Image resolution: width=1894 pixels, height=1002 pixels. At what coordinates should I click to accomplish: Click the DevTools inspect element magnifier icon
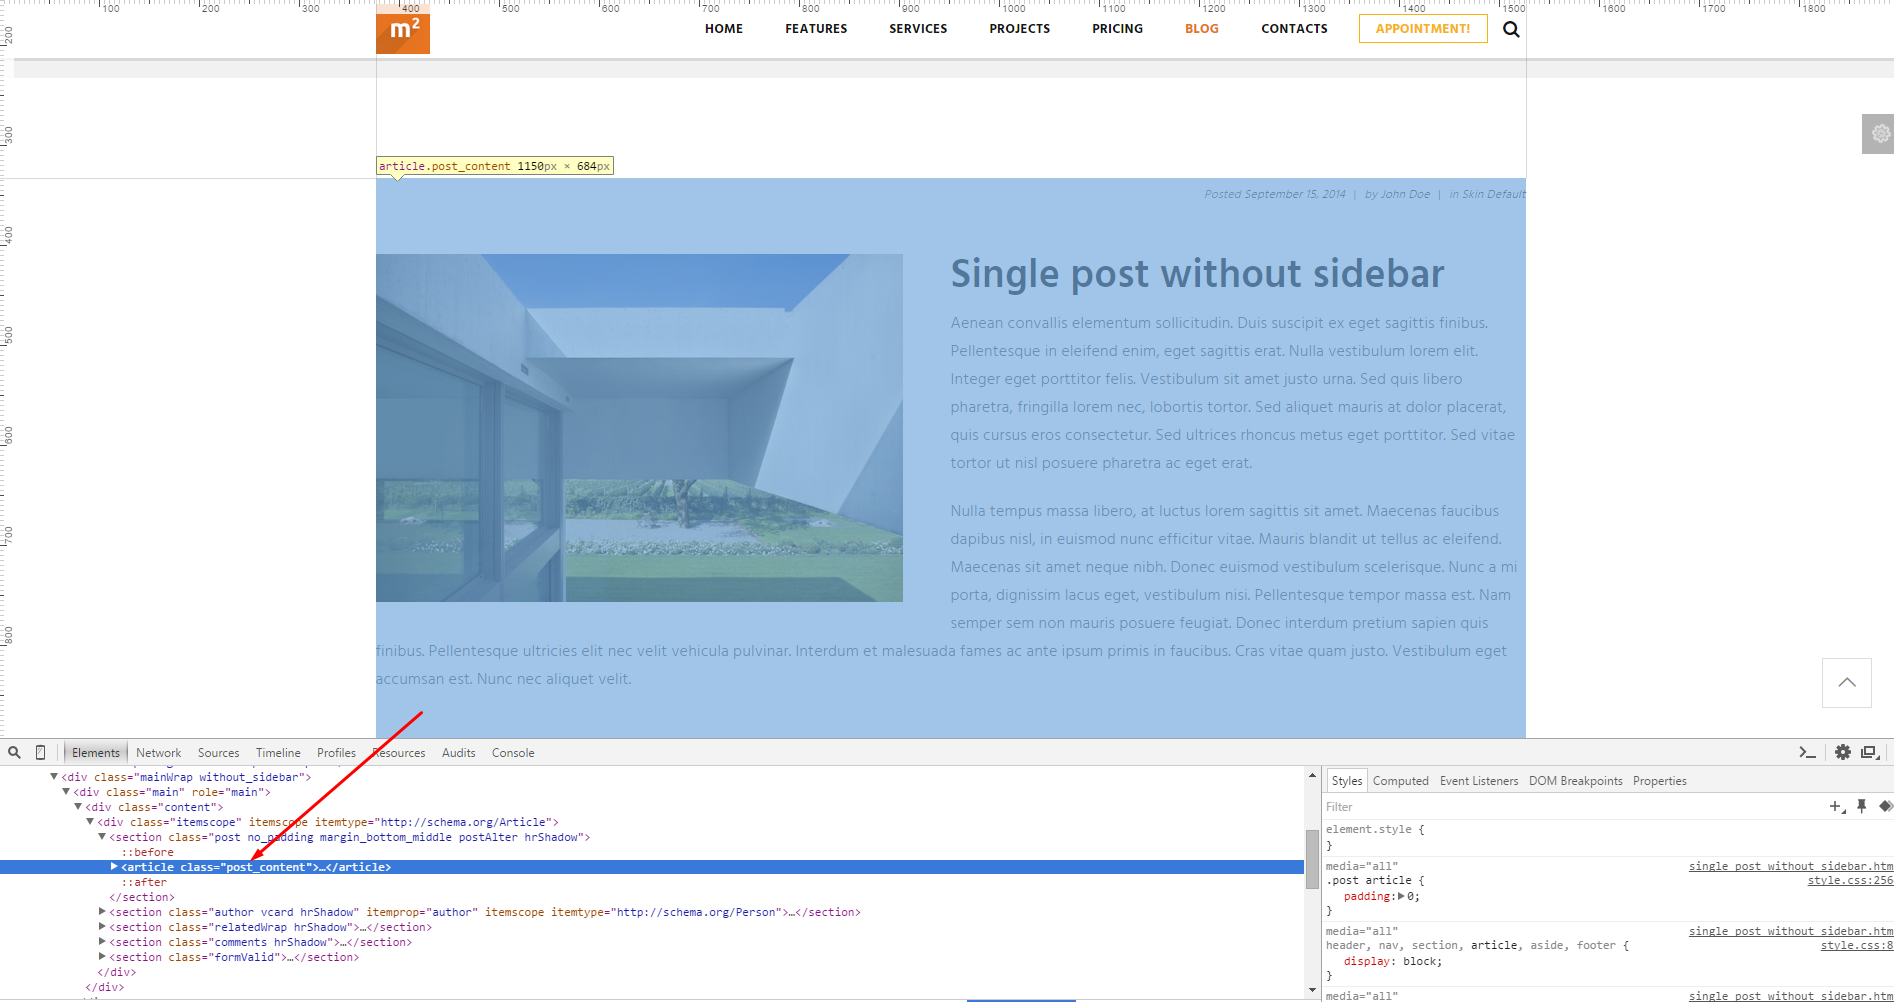[14, 753]
